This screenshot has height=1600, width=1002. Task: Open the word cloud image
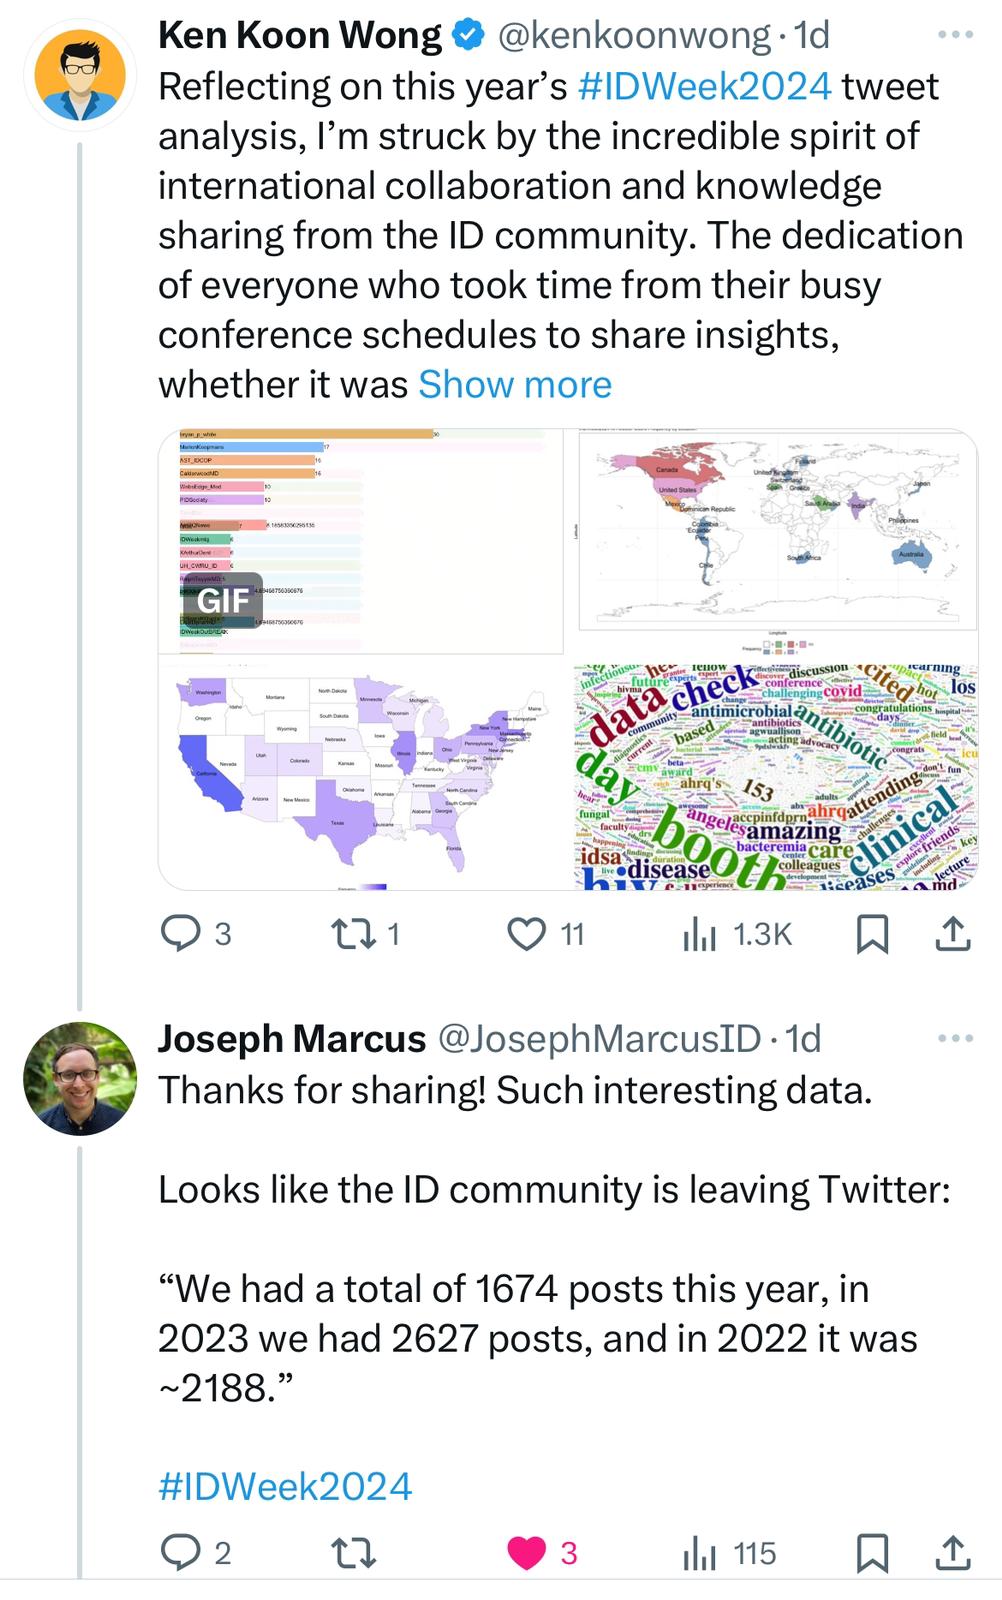[x=776, y=777]
